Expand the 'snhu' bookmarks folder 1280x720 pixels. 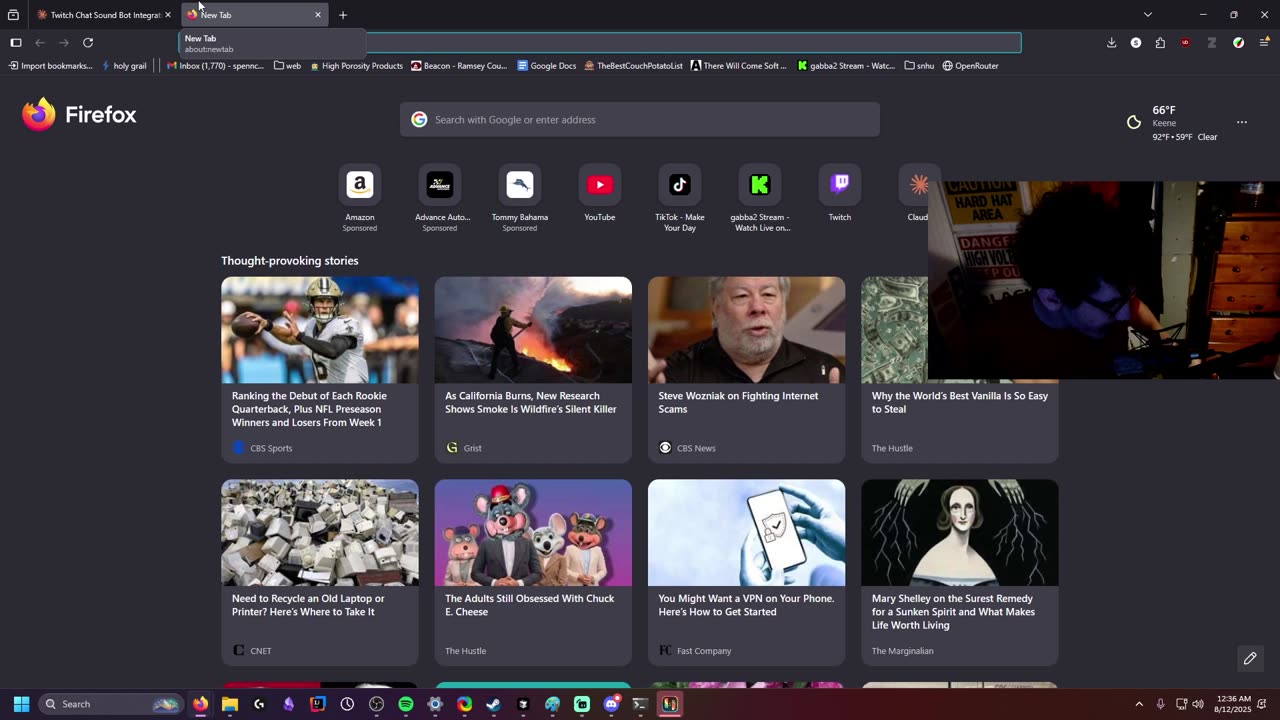919,66
